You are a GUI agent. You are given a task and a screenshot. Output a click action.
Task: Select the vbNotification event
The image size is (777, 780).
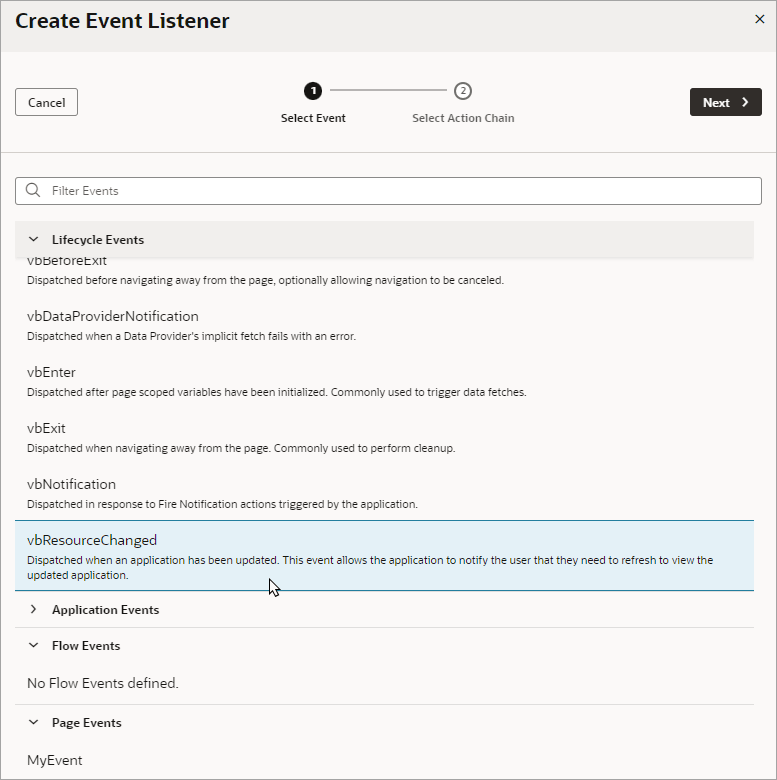(x=384, y=493)
